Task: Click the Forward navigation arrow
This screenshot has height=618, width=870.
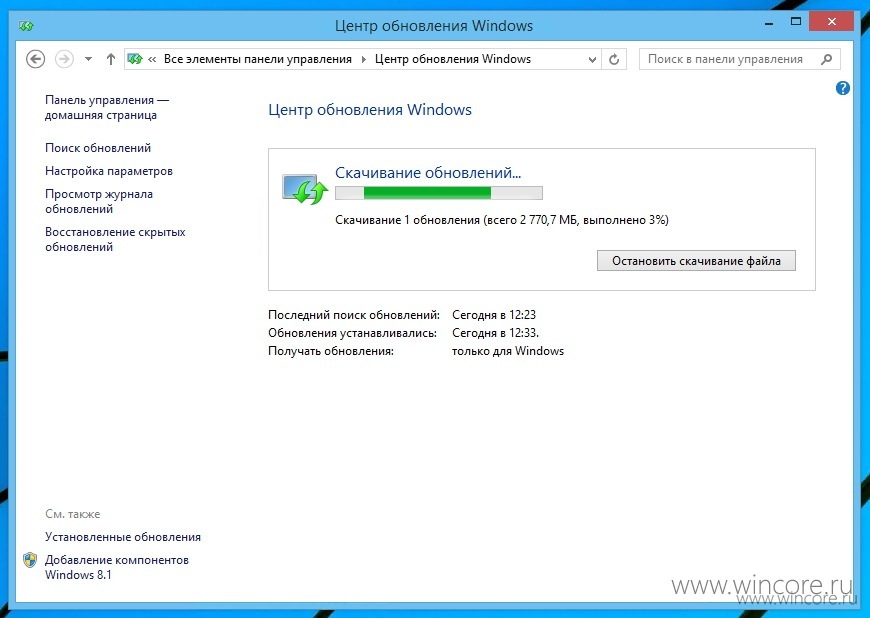Action: (64, 59)
